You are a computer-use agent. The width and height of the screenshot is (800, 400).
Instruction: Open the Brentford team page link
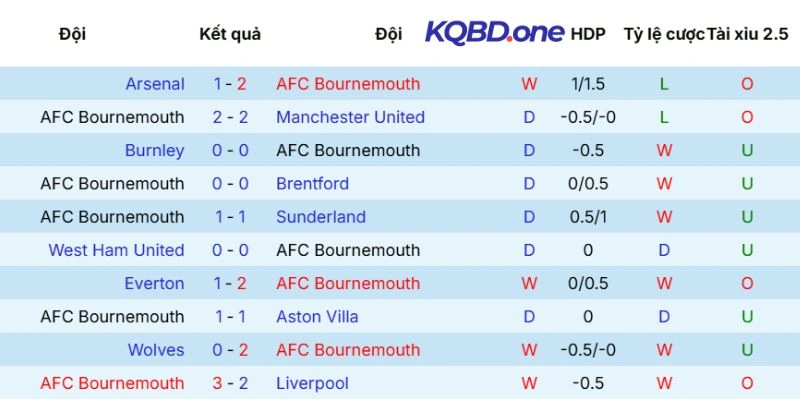click(312, 183)
